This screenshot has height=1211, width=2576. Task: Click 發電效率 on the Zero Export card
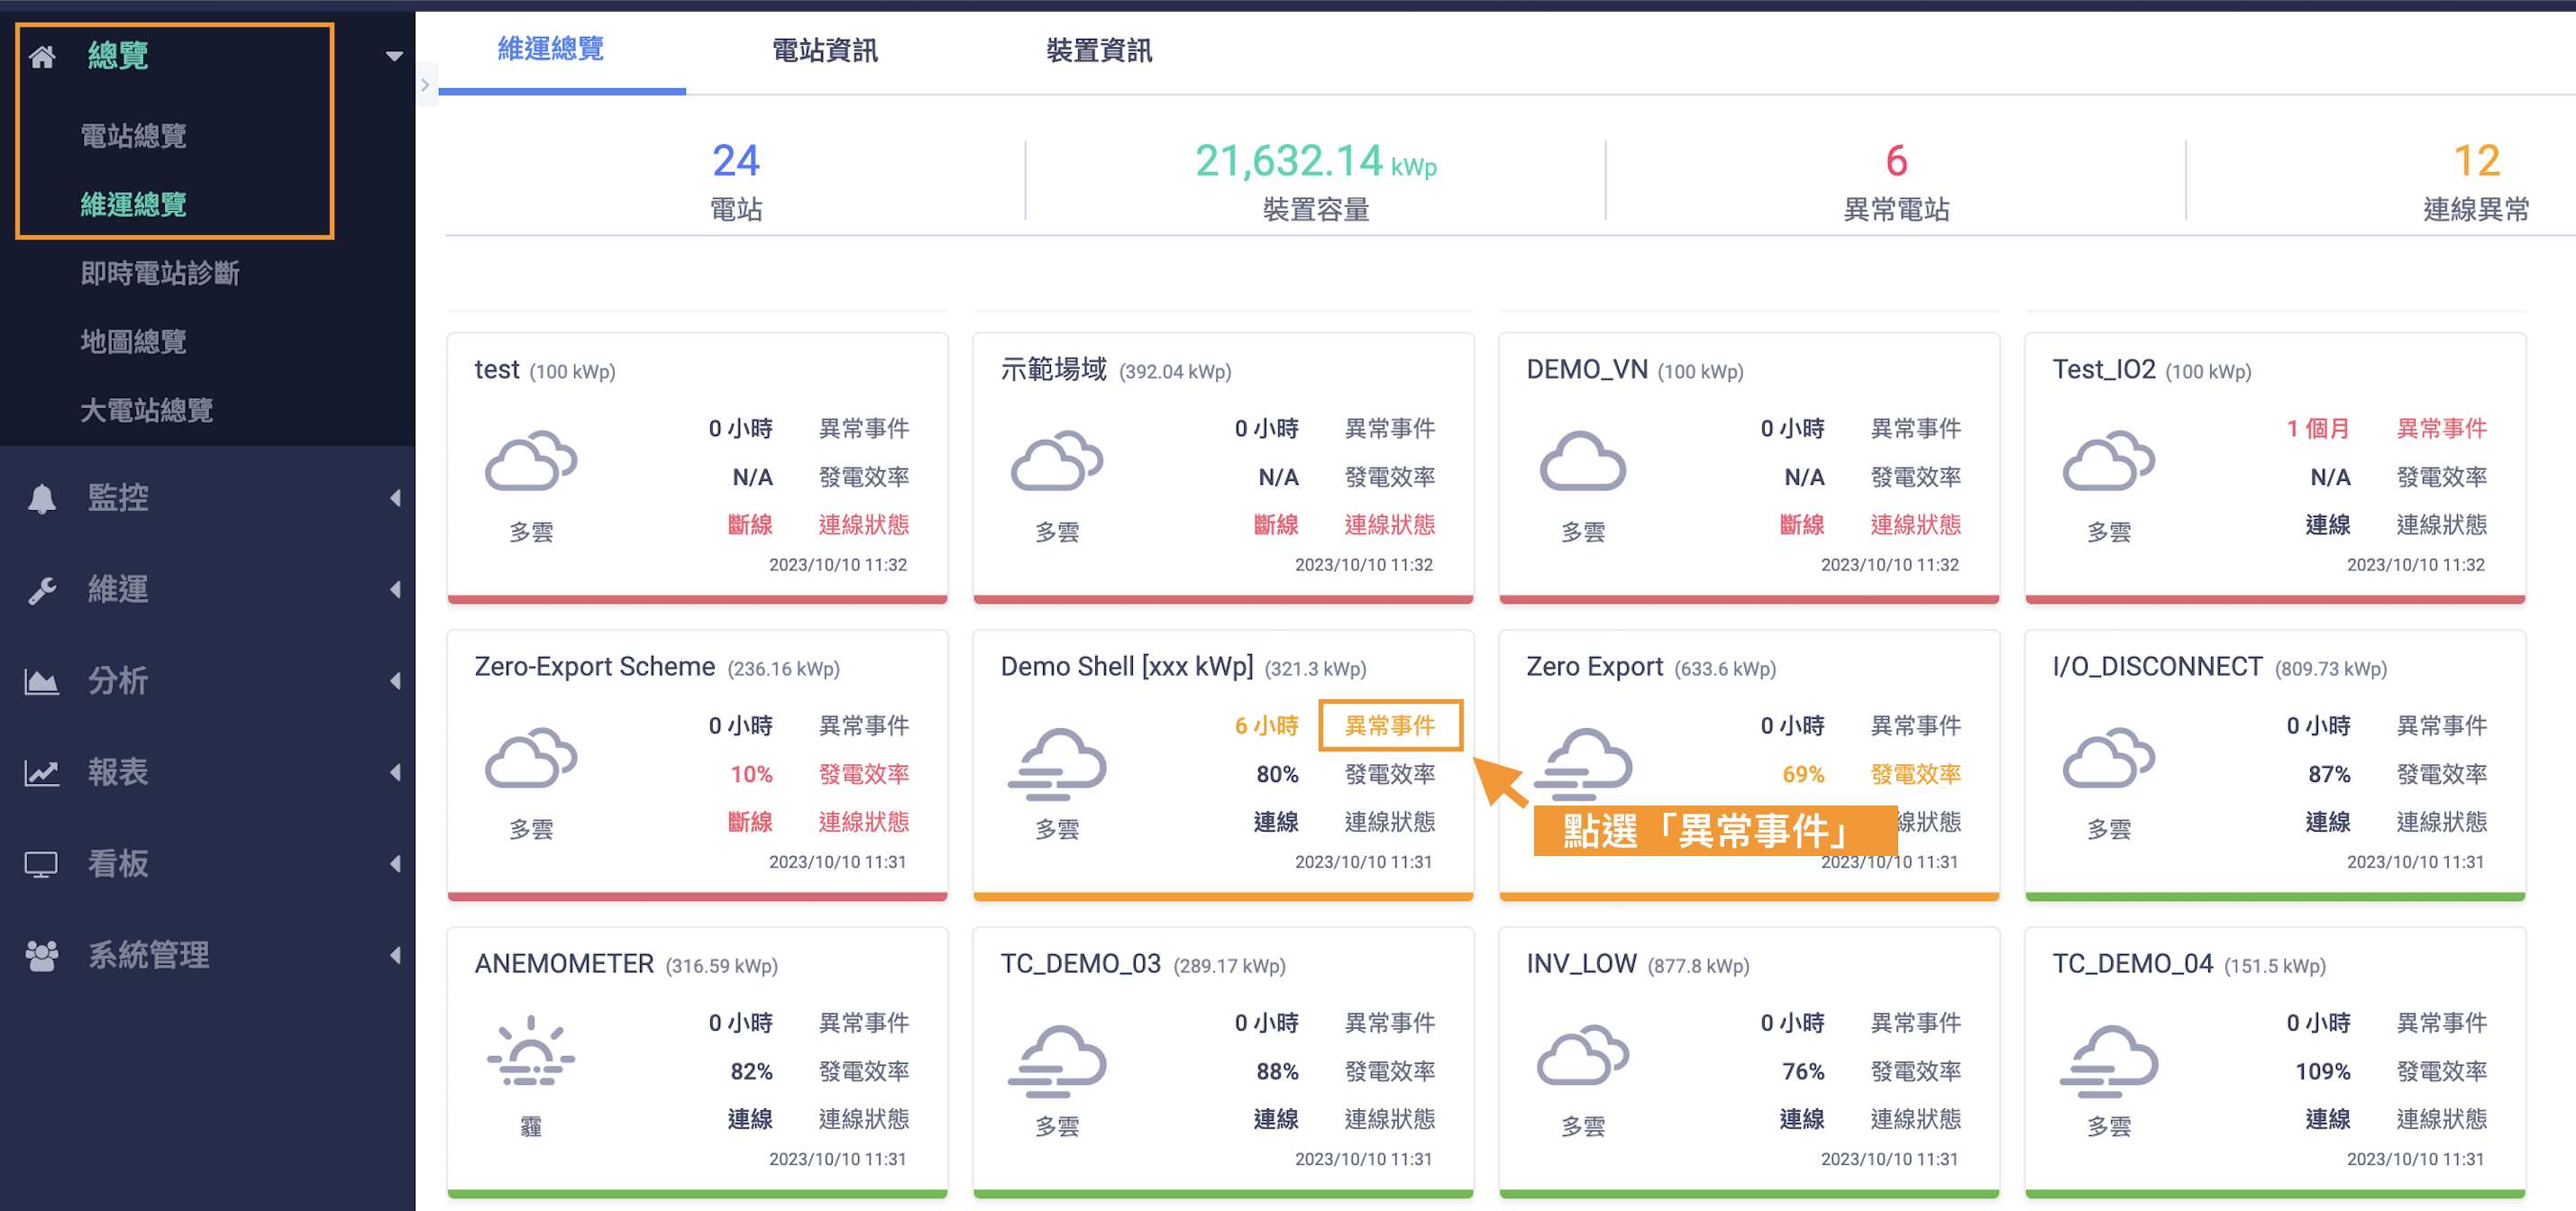coord(1916,774)
